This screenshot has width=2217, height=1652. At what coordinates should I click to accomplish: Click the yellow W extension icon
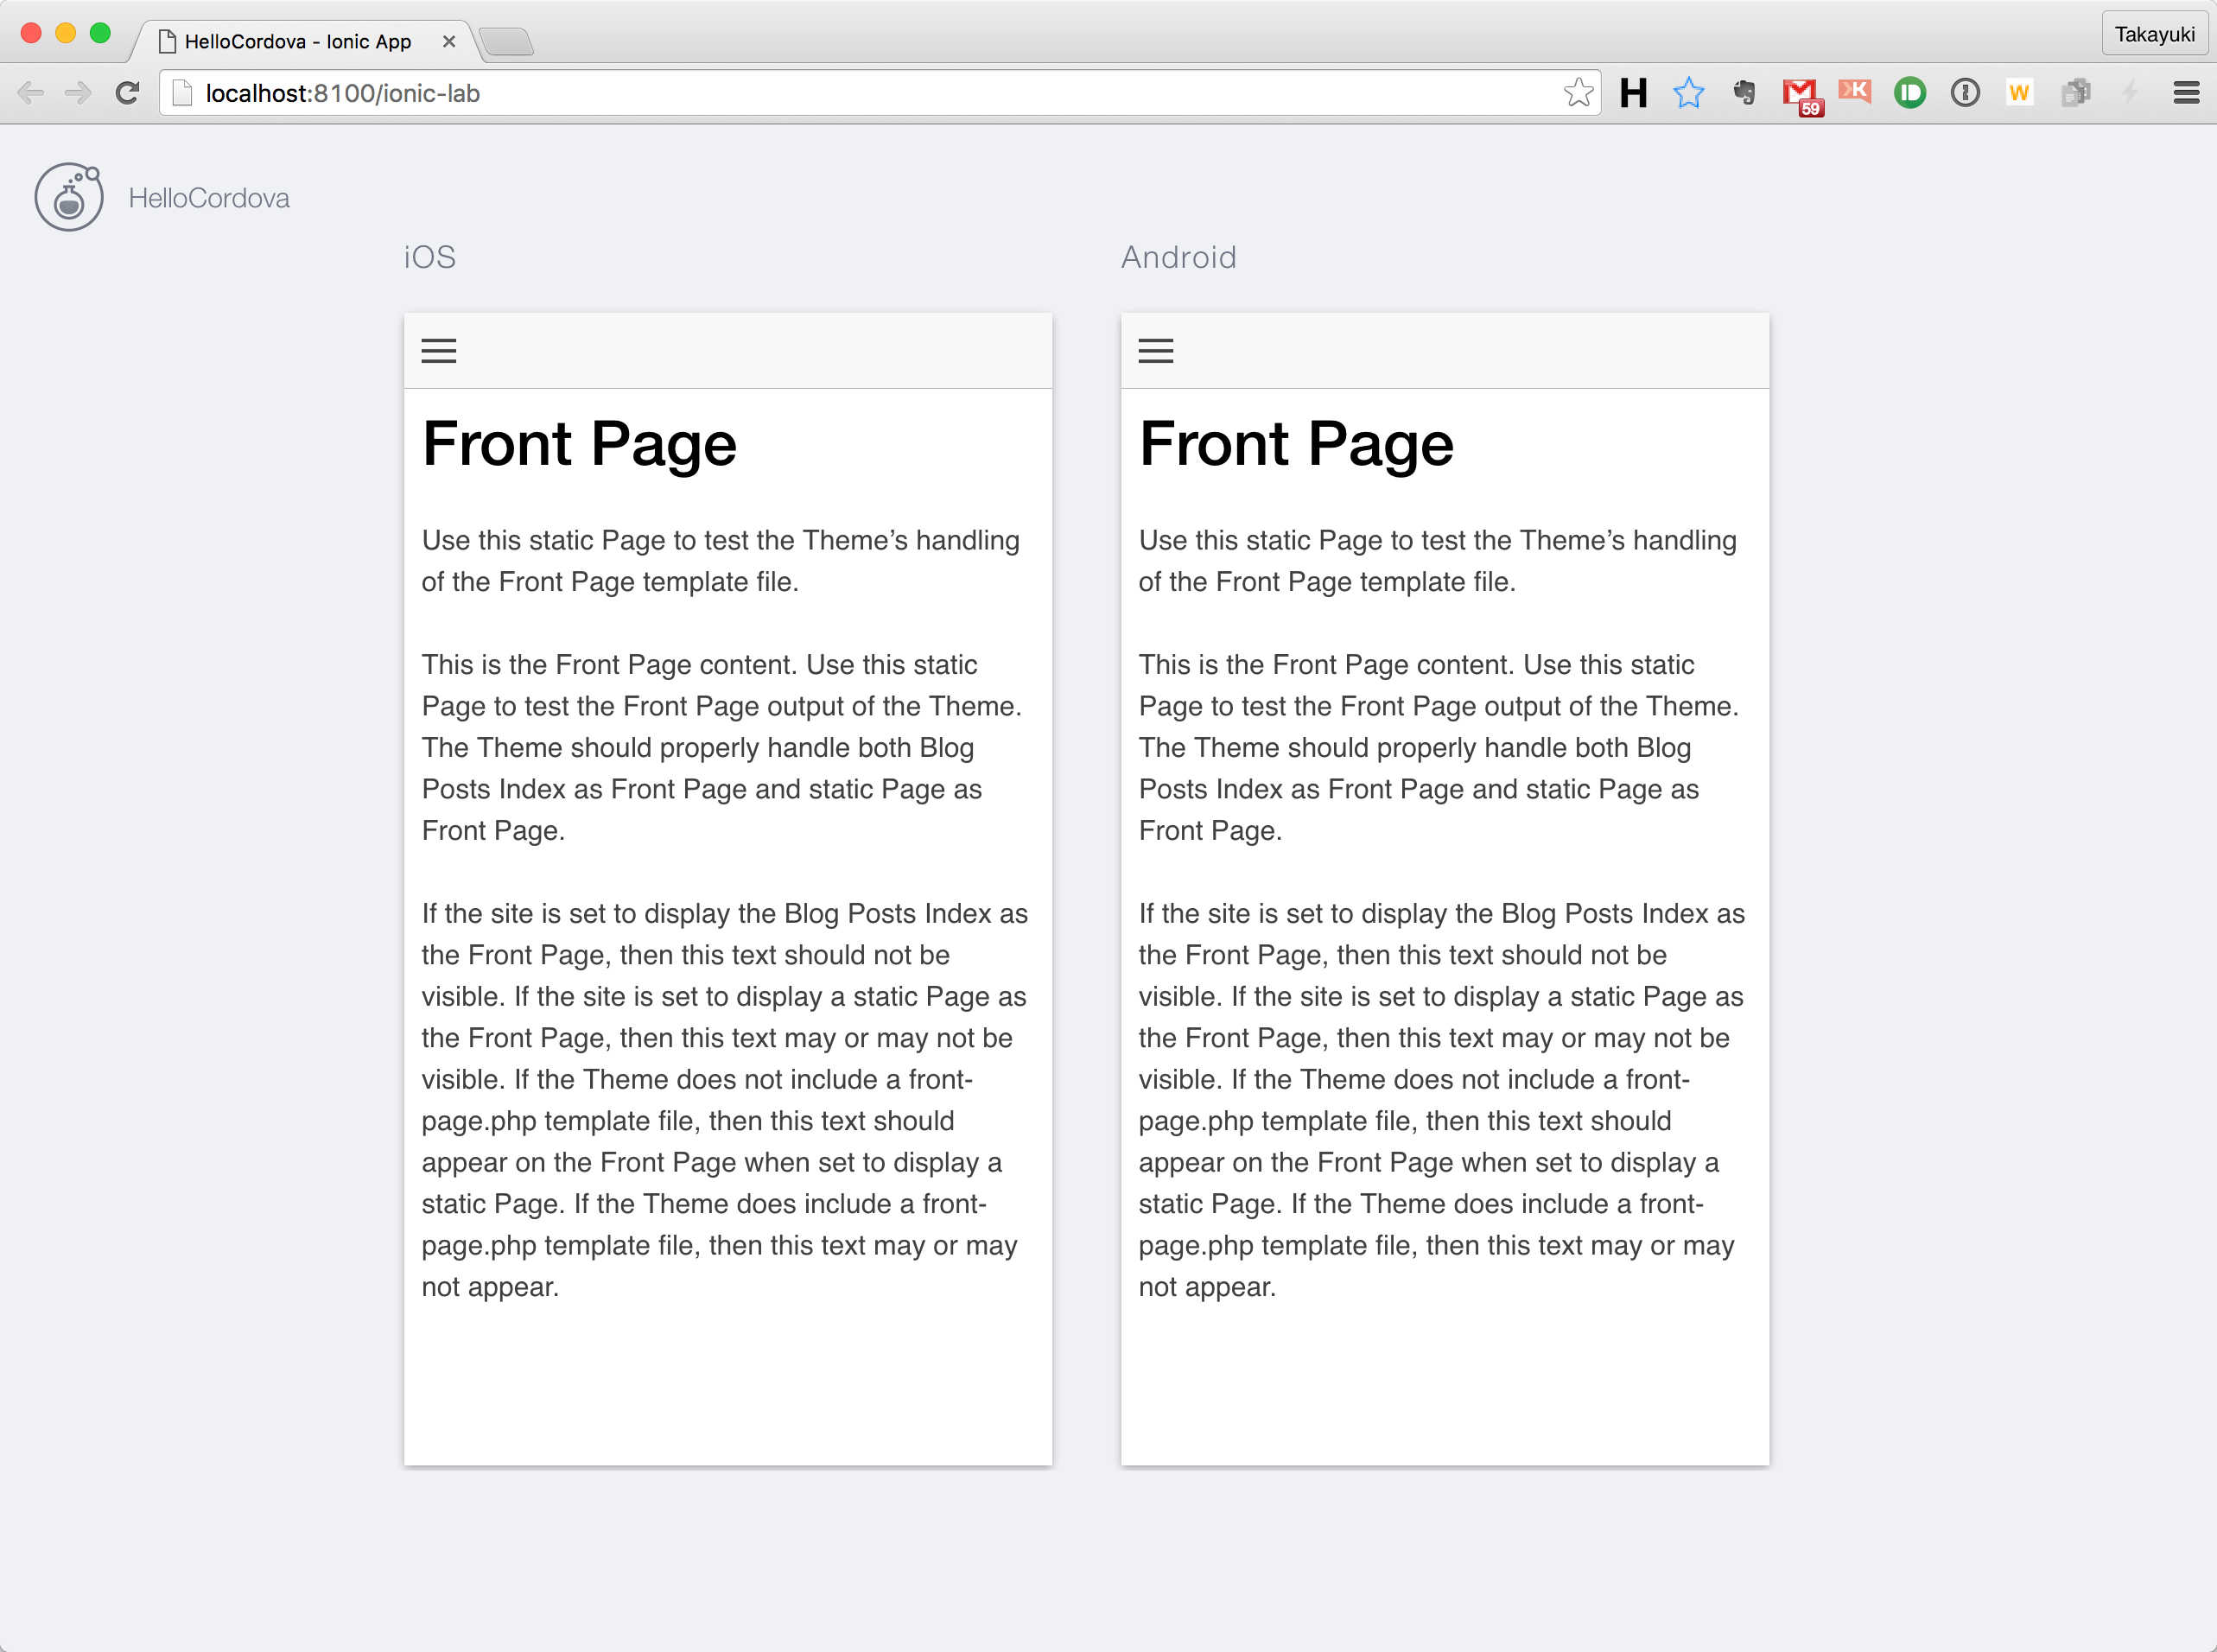click(x=2019, y=93)
